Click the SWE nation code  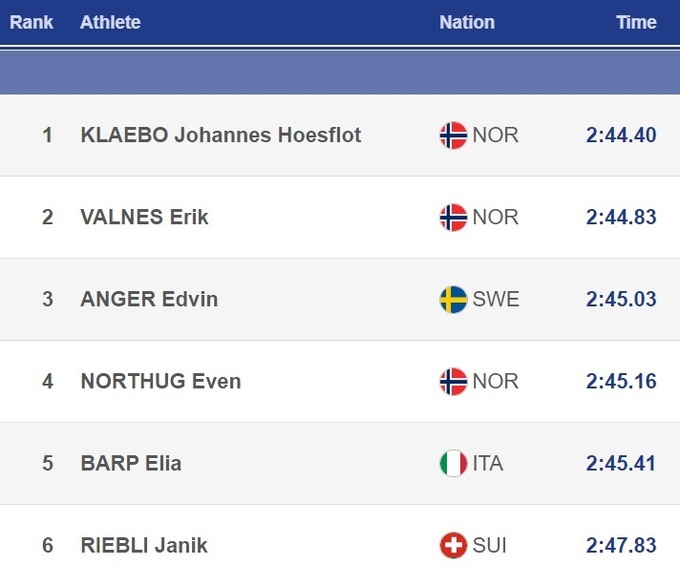(x=496, y=299)
